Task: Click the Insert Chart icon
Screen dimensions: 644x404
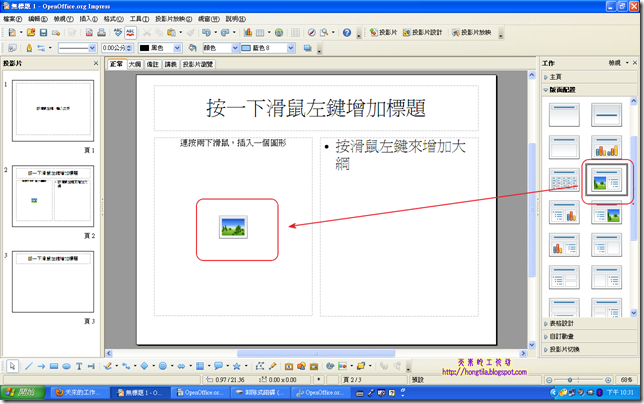Action: (248, 32)
